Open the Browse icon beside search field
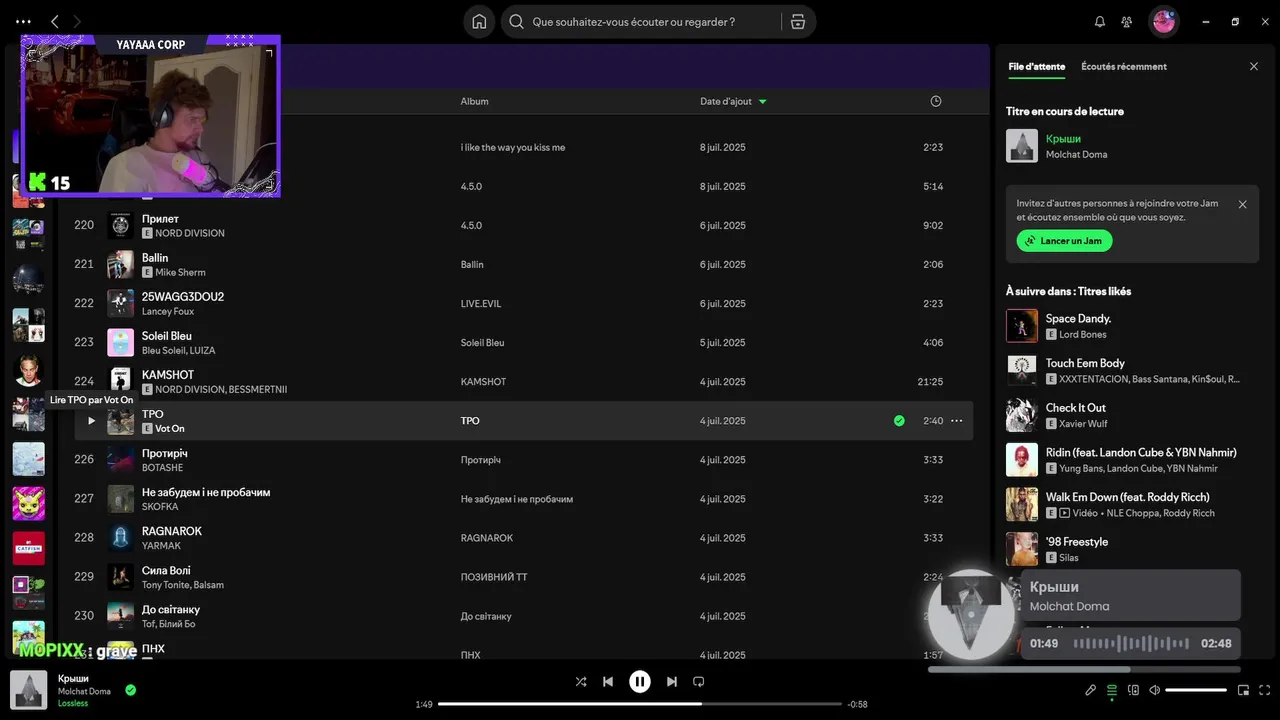This screenshot has width=1280, height=720. coord(797,22)
